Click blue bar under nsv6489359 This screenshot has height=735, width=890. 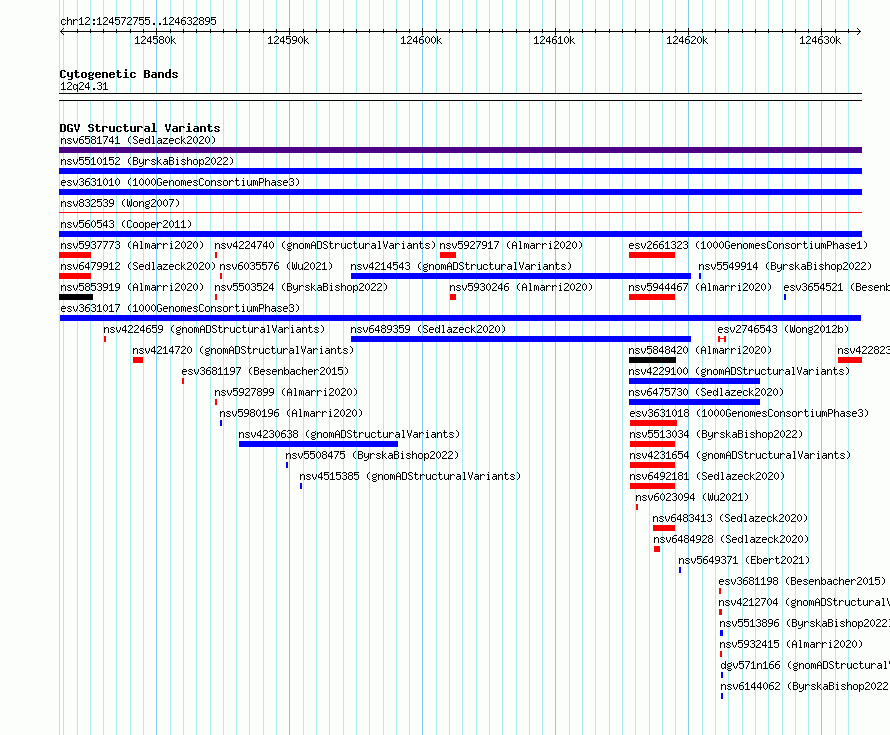[520, 339]
